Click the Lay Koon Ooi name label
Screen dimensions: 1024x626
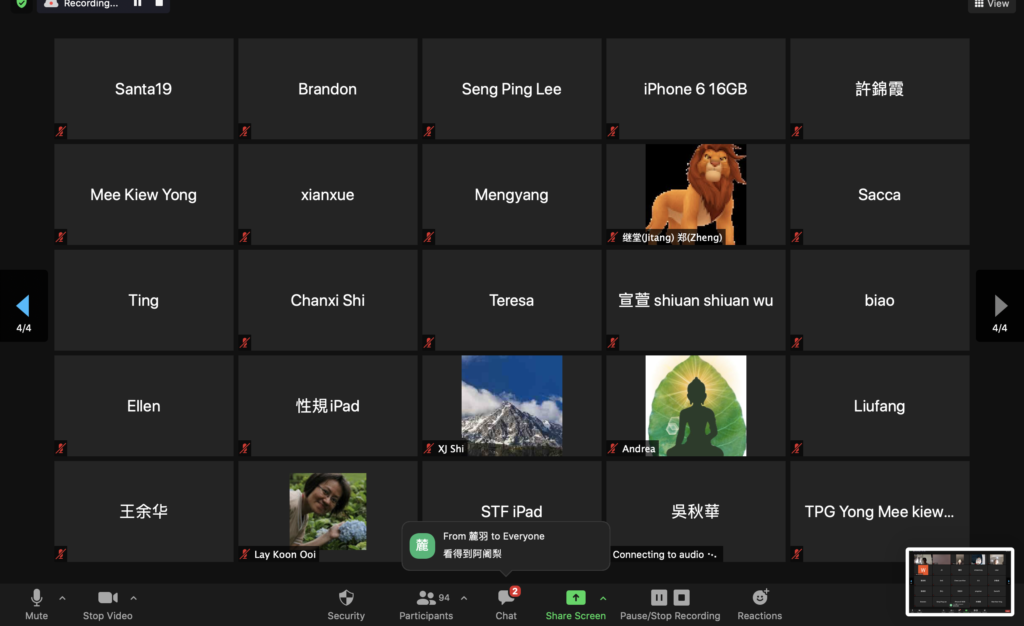285,554
